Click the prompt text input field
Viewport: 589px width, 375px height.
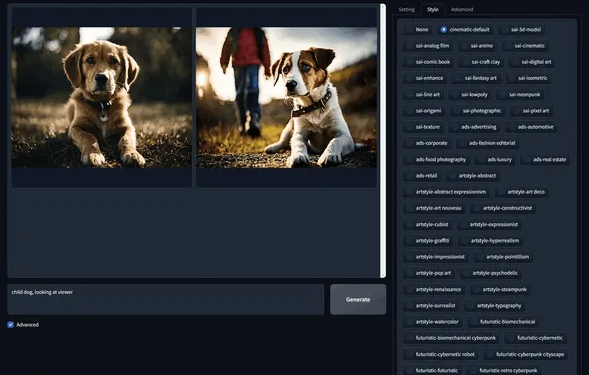(x=166, y=299)
